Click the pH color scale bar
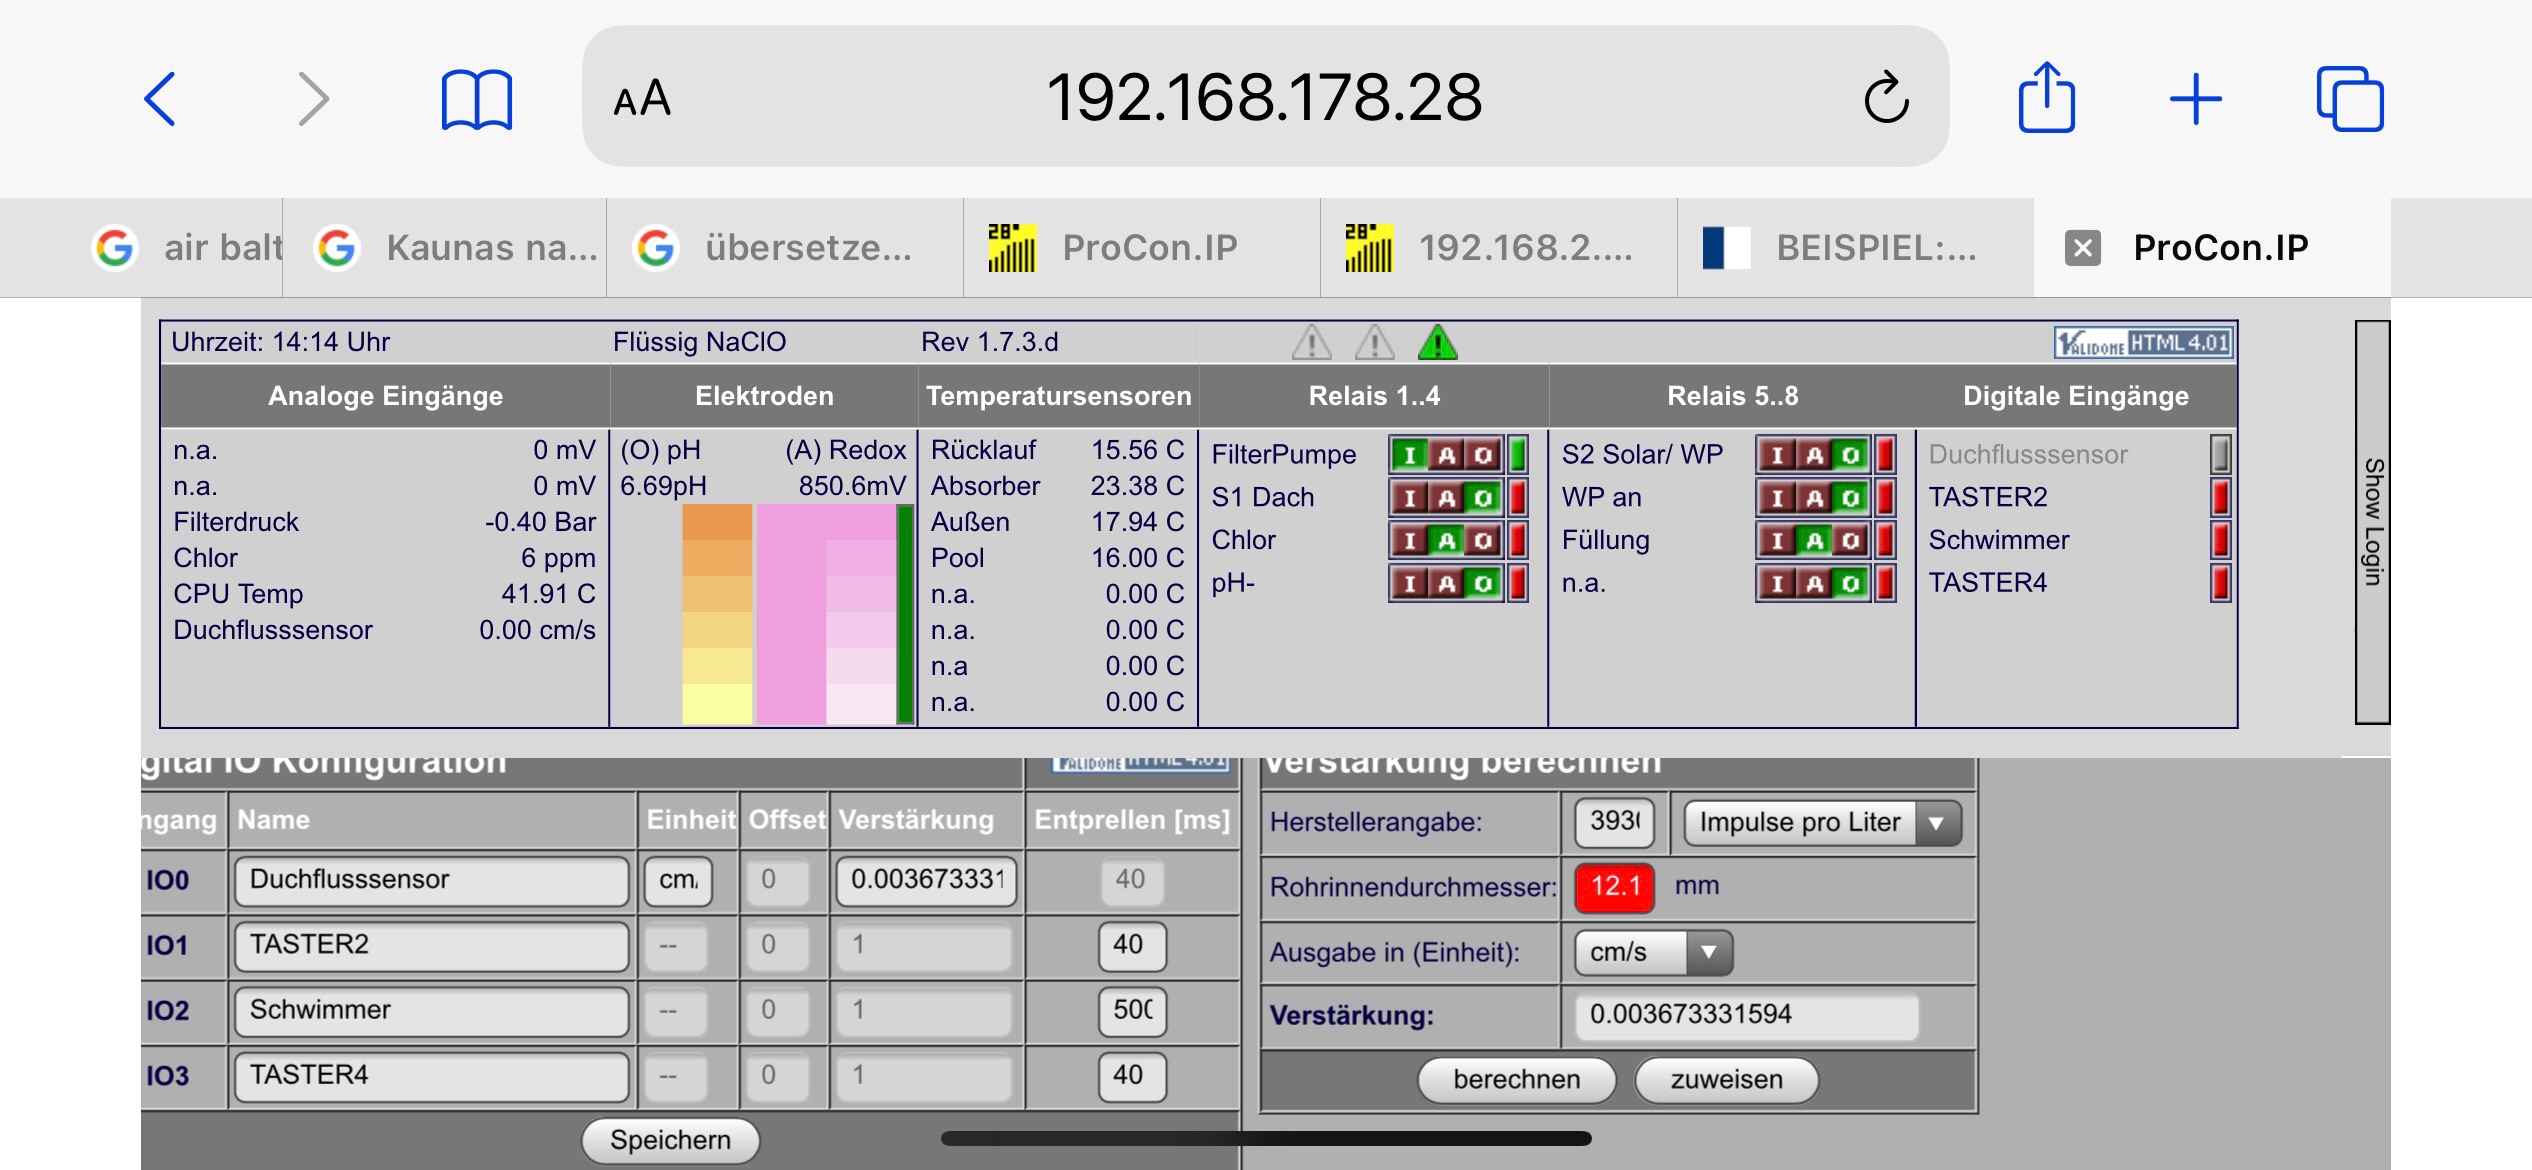2532x1170 pixels. [x=717, y=614]
